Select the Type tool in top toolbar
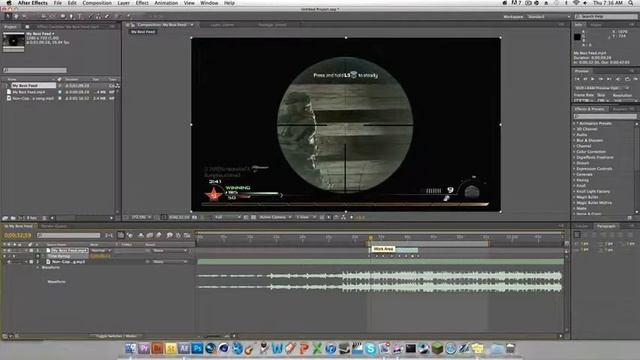 point(80,16)
